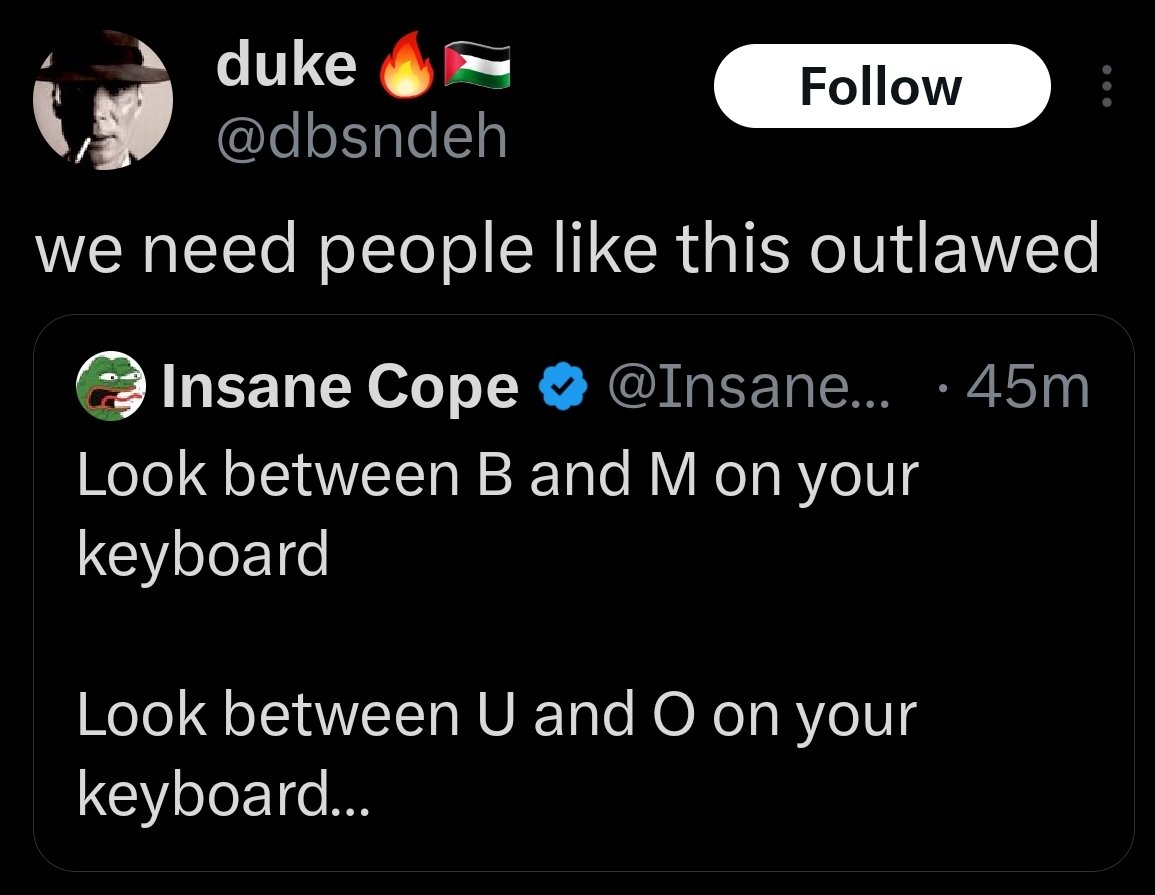1155x895 pixels.
Task: Open Insane Cope's profile name
Action: [x=340, y=389]
